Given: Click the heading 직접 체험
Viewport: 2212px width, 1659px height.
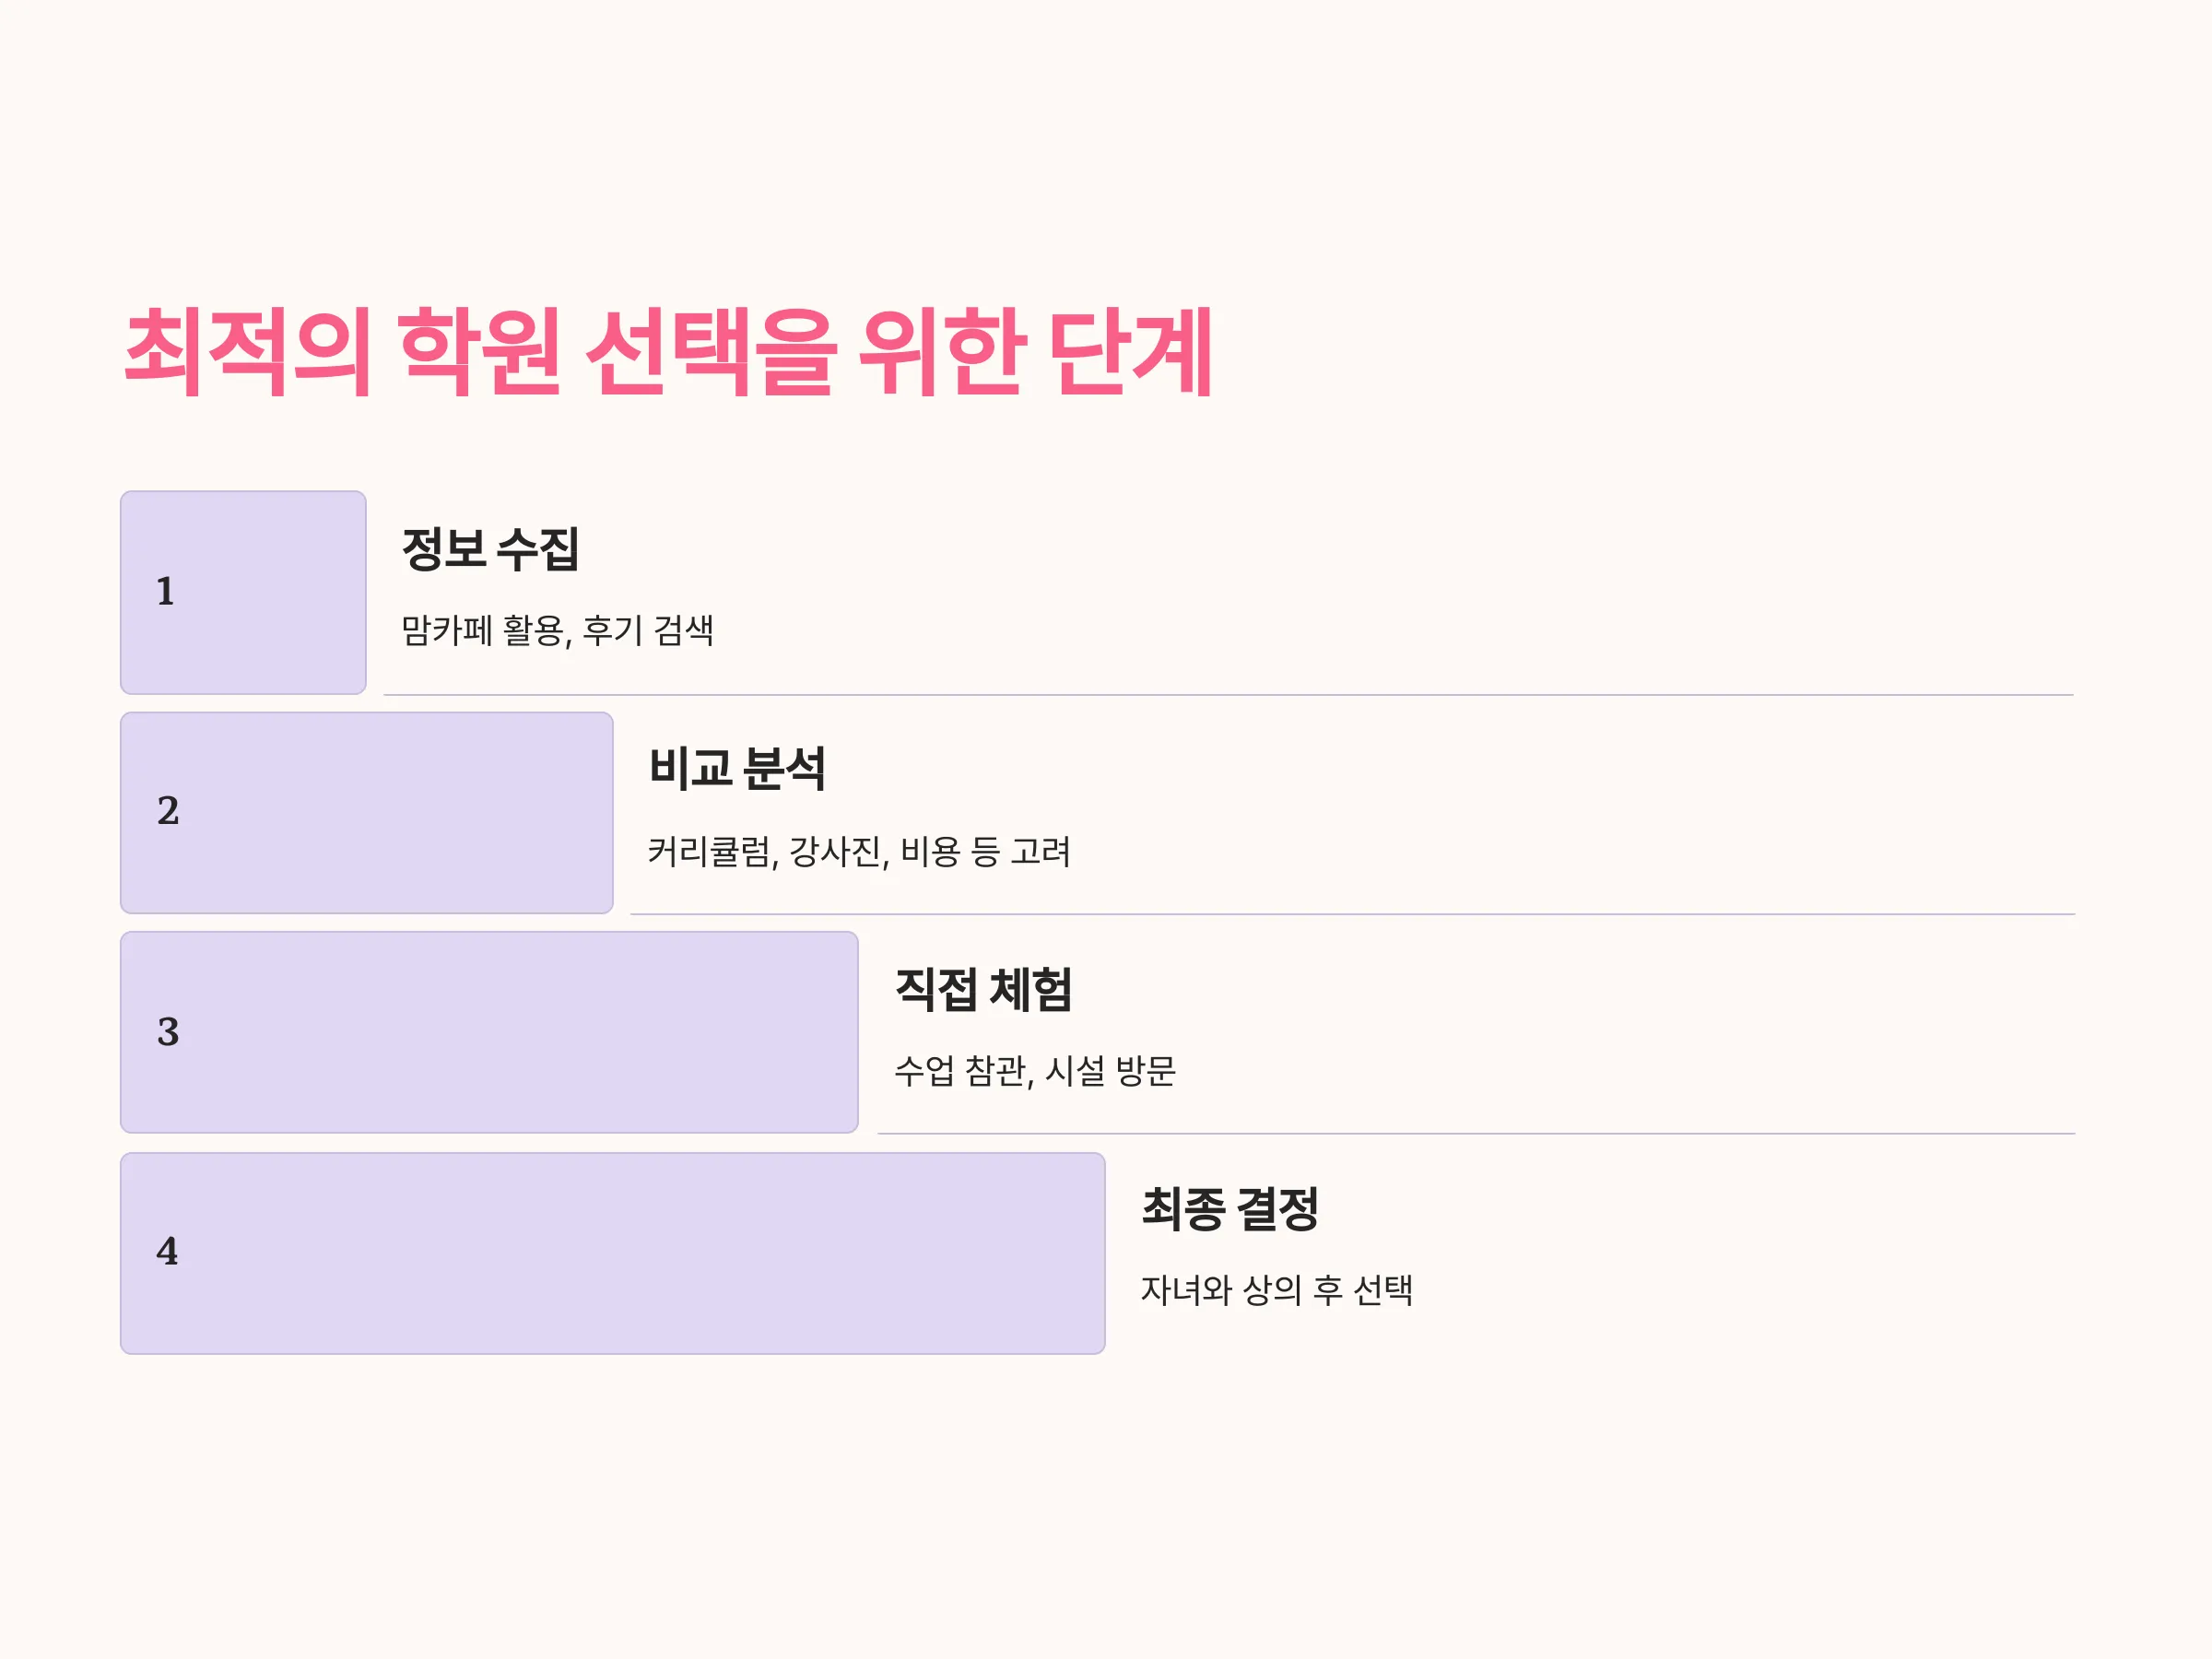Looking at the screenshot, I should pyautogui.click(x=983, y=989).
